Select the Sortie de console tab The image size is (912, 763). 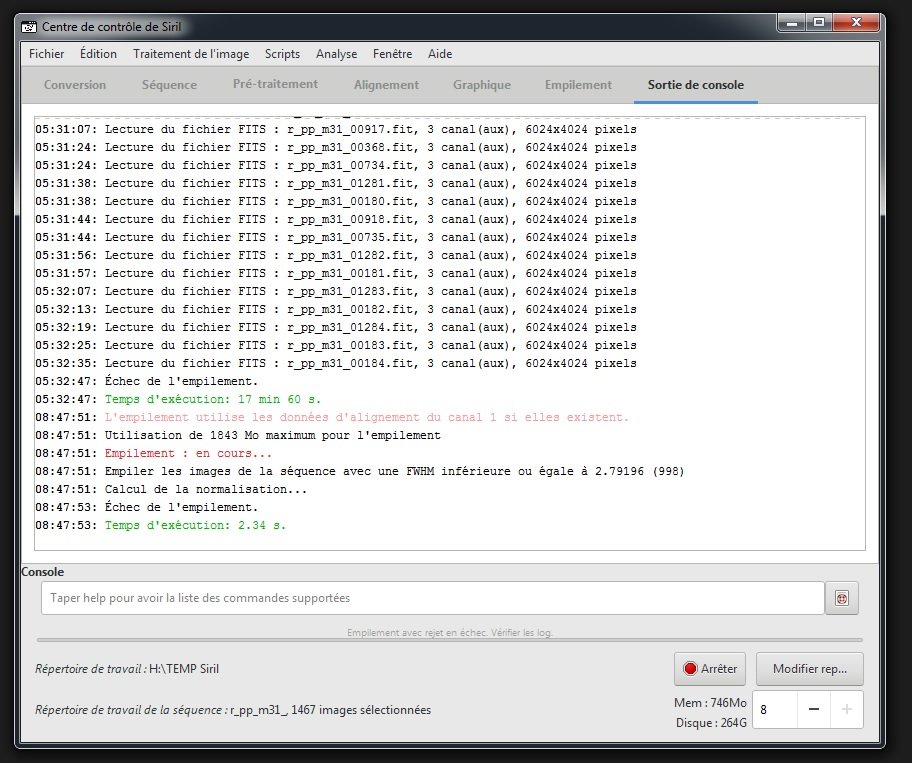[696, 85]
